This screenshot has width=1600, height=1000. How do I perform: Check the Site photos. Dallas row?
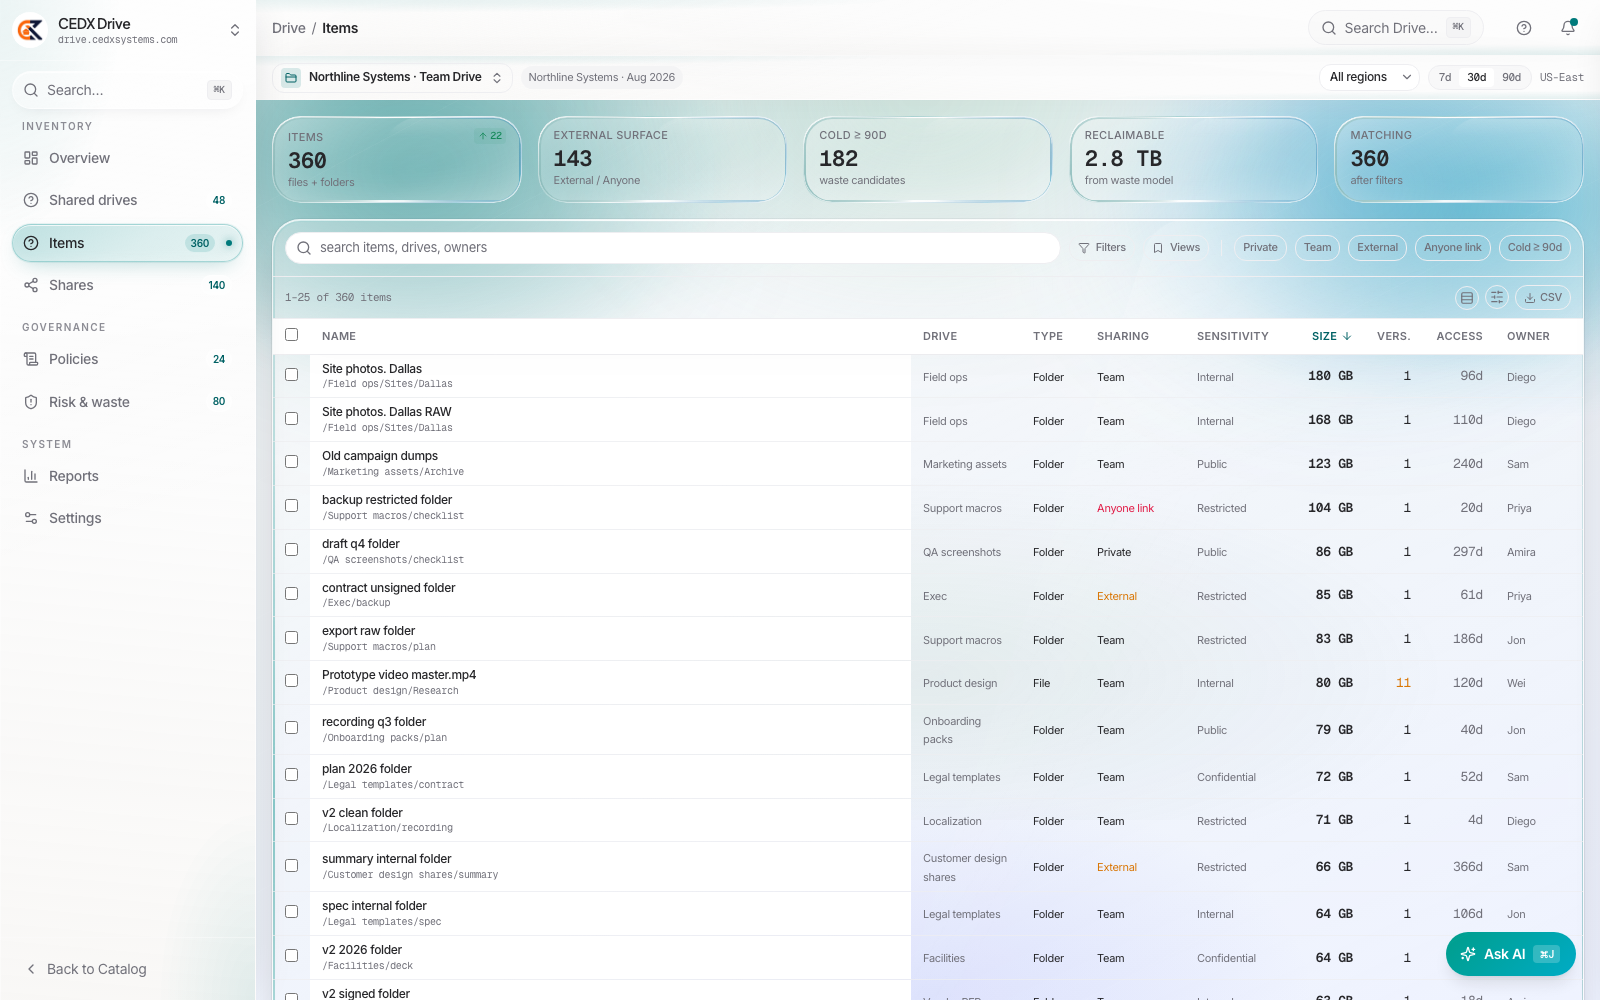pyautogui.click(x=291, y=375)
